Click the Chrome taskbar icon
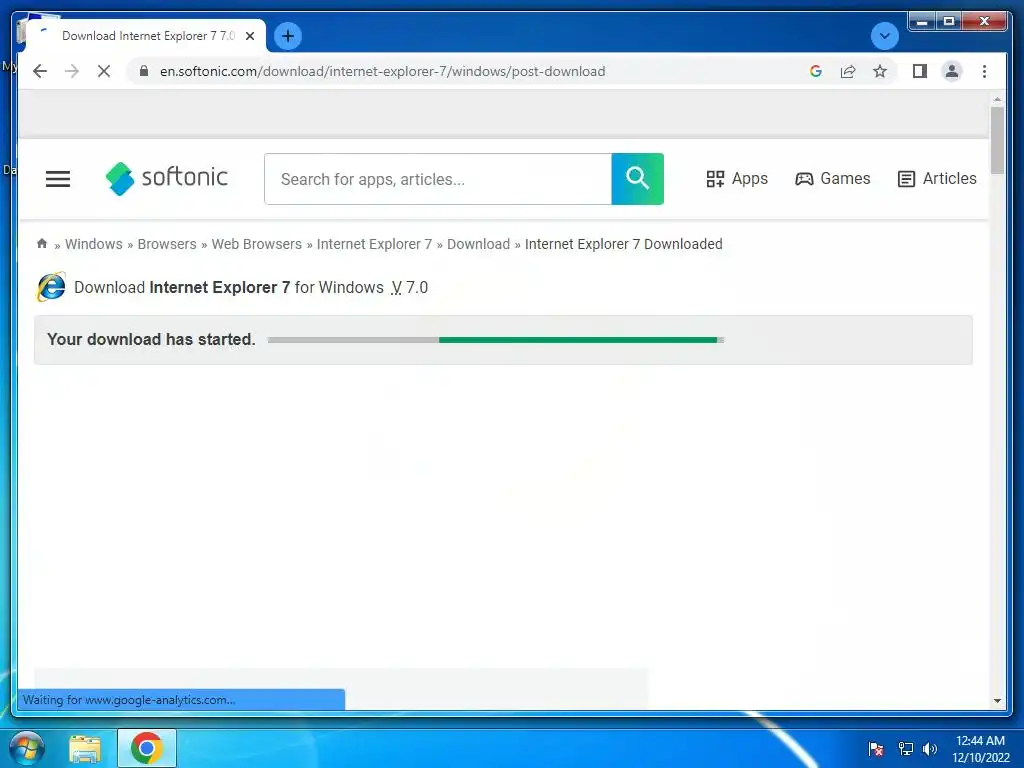The height and width of the screenshot is (768, 1024). pos(147,748)
